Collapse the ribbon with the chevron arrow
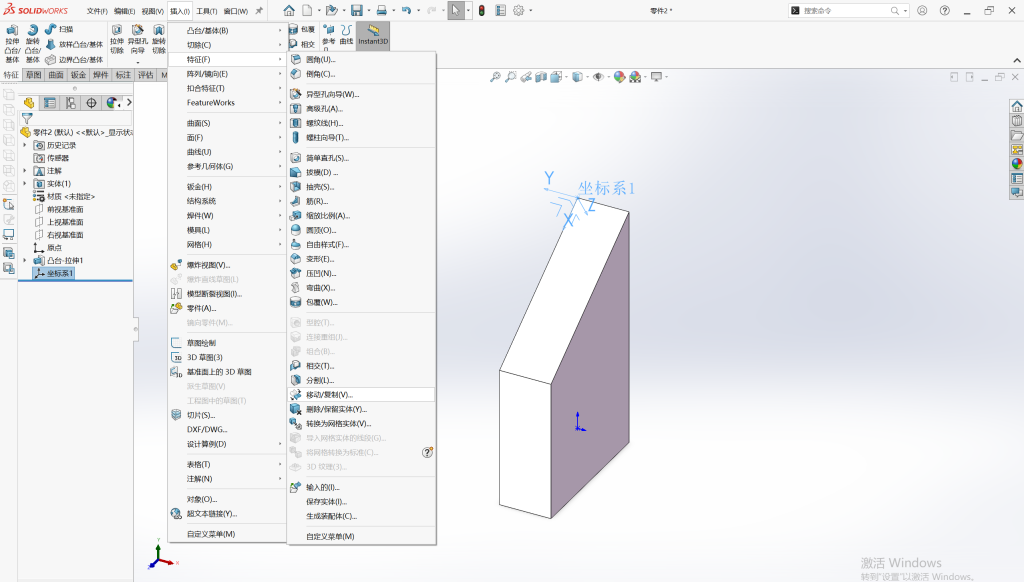The height and width of the screenshot is (582, 1024). click(x=1017, y=60)
